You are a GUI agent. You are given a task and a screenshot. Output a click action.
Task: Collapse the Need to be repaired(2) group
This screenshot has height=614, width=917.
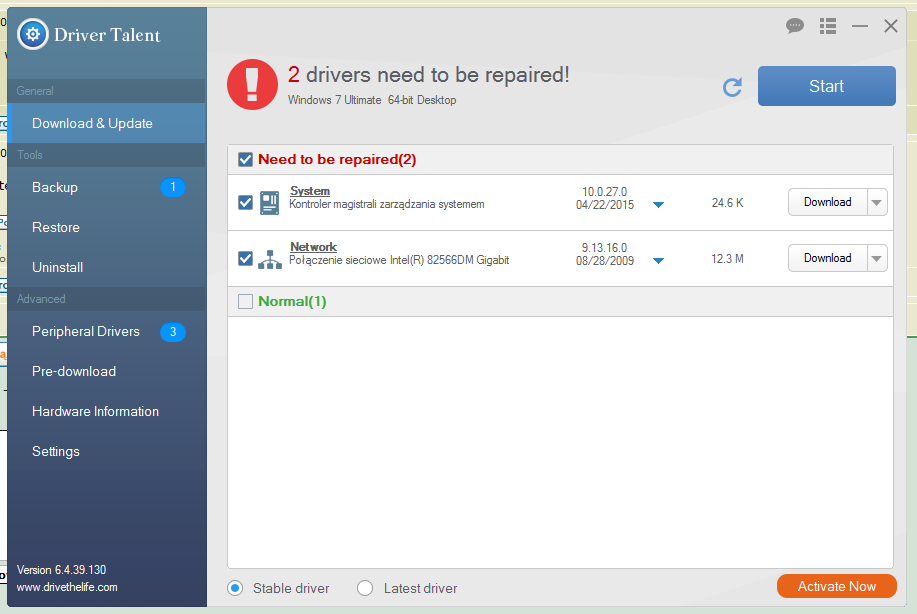click(x=337, y=160)
